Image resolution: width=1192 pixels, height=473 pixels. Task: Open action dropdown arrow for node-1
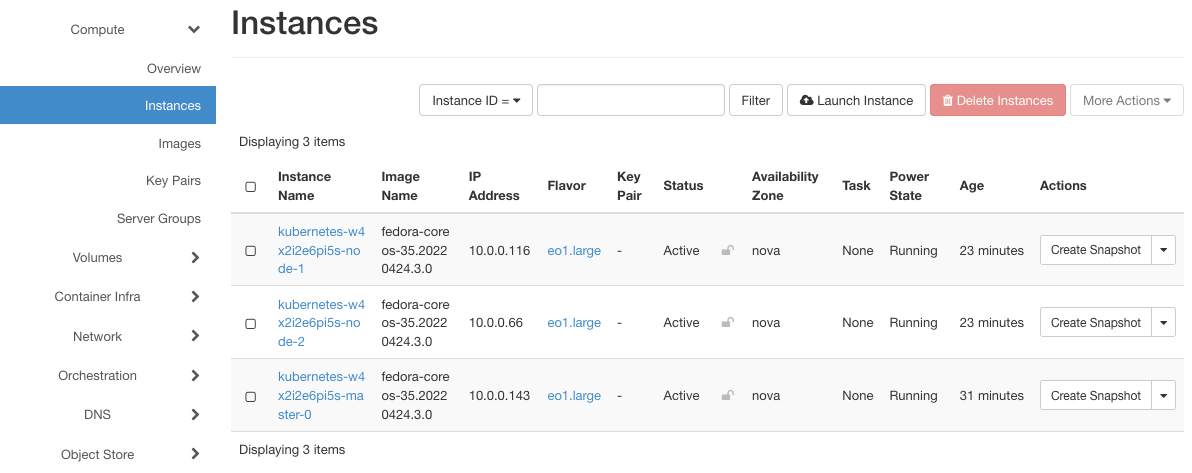(x=1163, y=250)
